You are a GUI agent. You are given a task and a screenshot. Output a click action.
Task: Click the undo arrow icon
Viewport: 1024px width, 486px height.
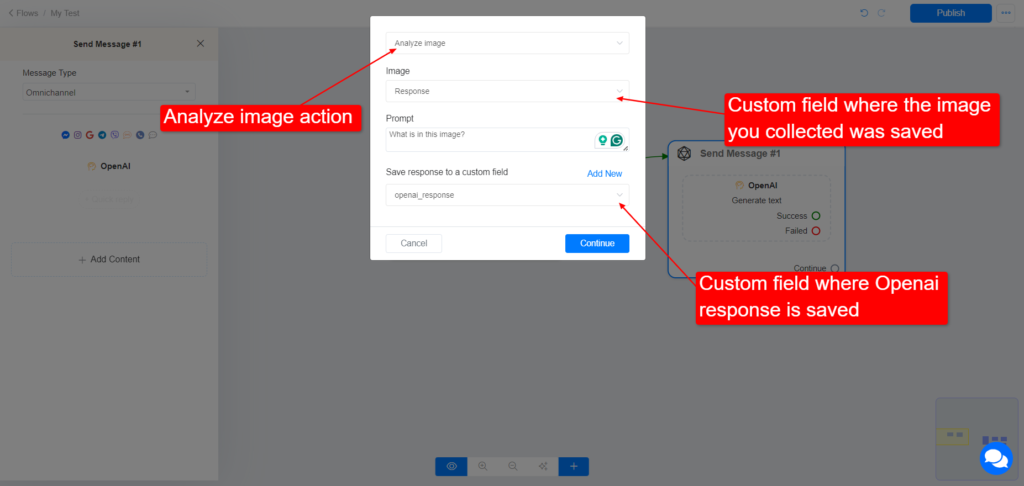pos(864,13)
